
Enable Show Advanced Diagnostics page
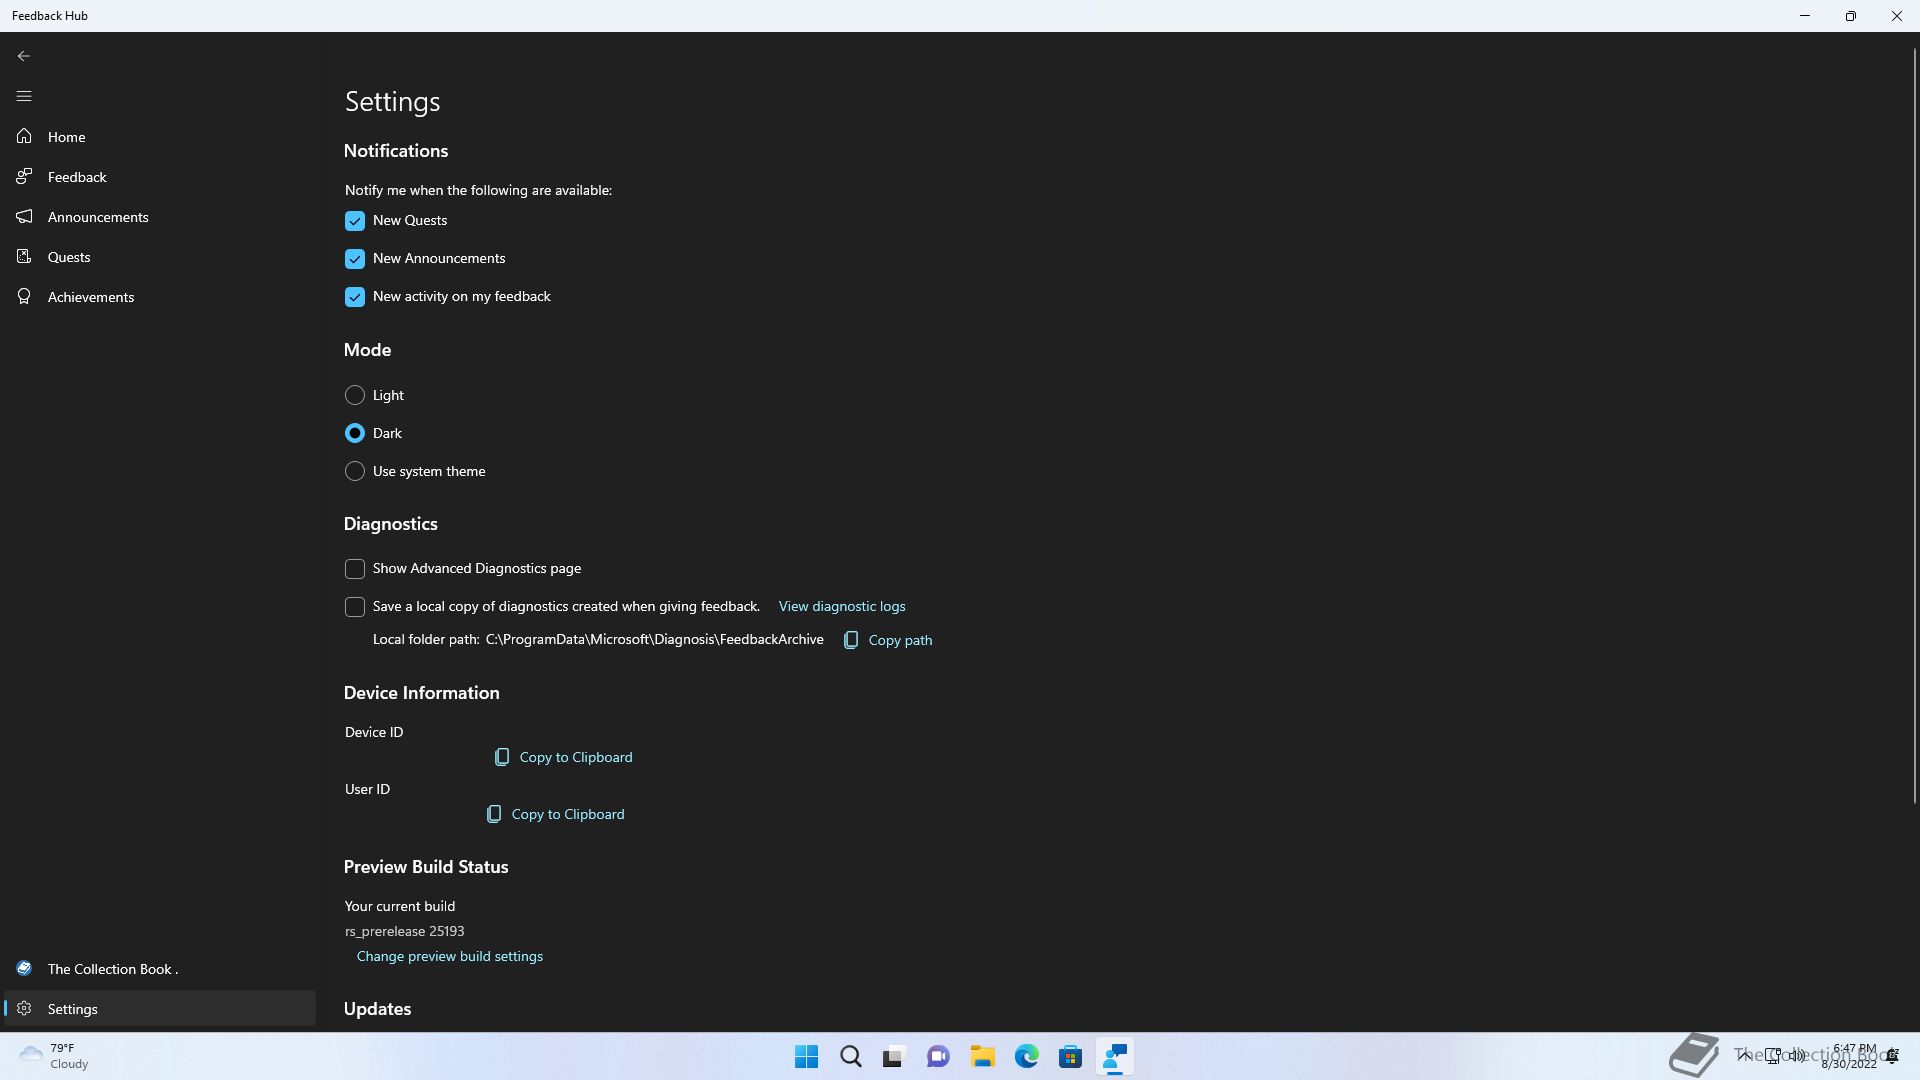tap(355, 569)
